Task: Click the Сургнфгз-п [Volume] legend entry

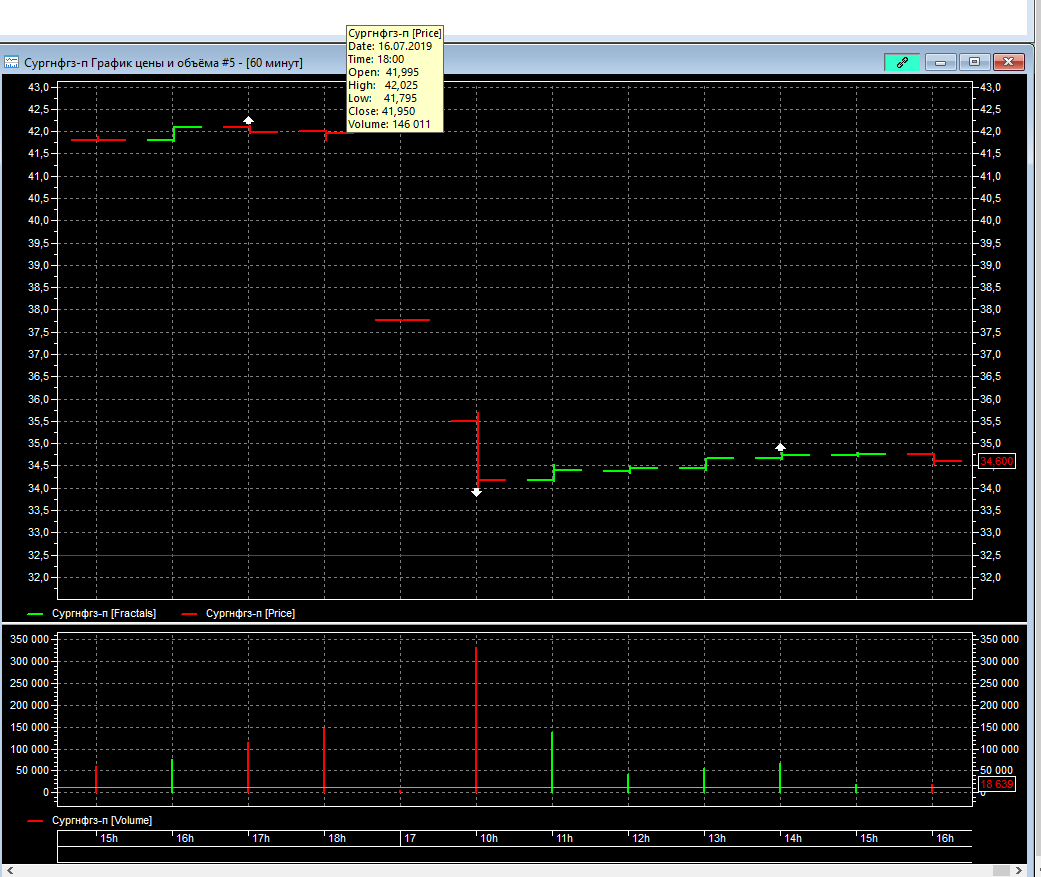Action: coord(90,821)
